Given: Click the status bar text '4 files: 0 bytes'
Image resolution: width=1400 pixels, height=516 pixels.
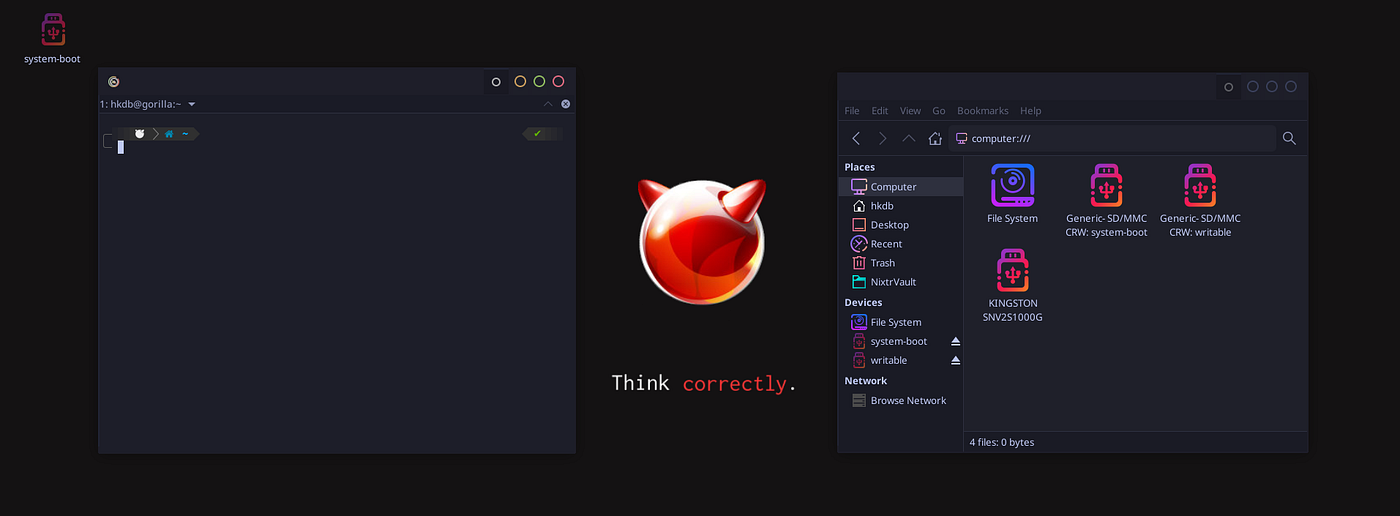Looking at the screenshot, I should coord(1001,442).
